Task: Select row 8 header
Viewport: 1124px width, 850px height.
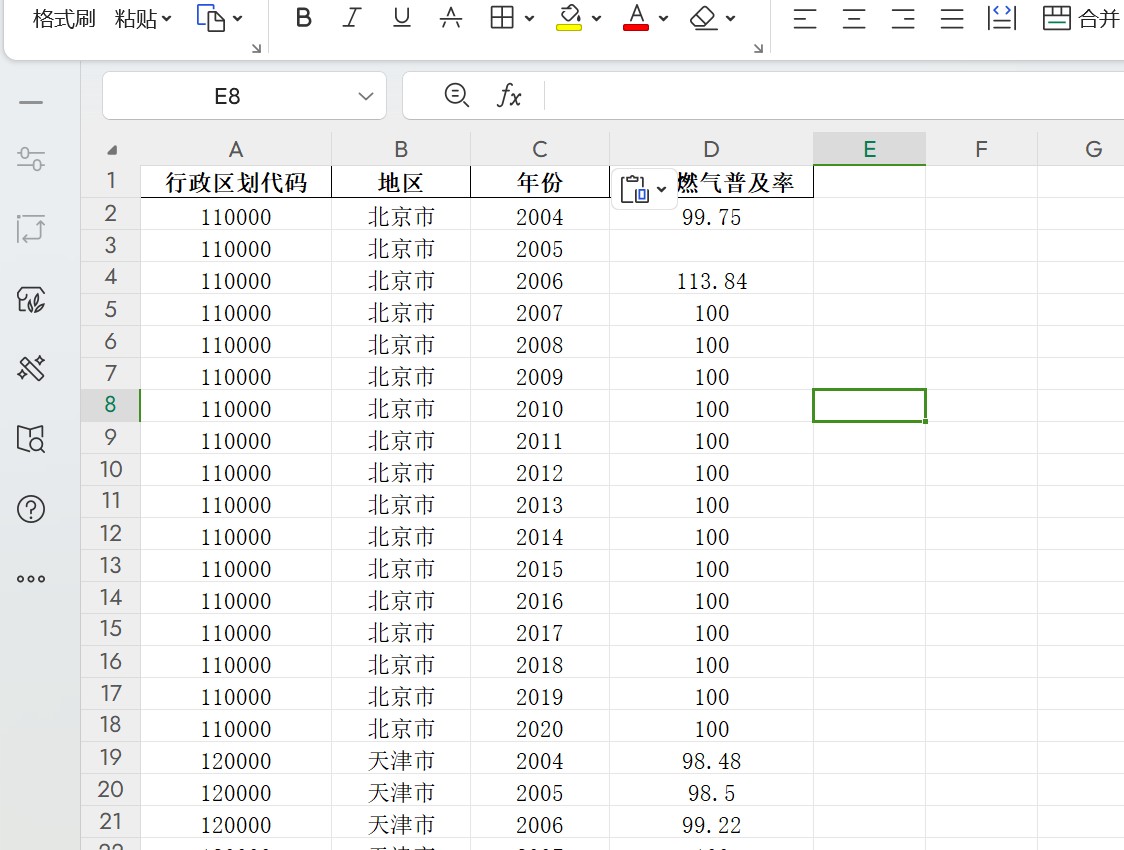Action: [110, 405]
